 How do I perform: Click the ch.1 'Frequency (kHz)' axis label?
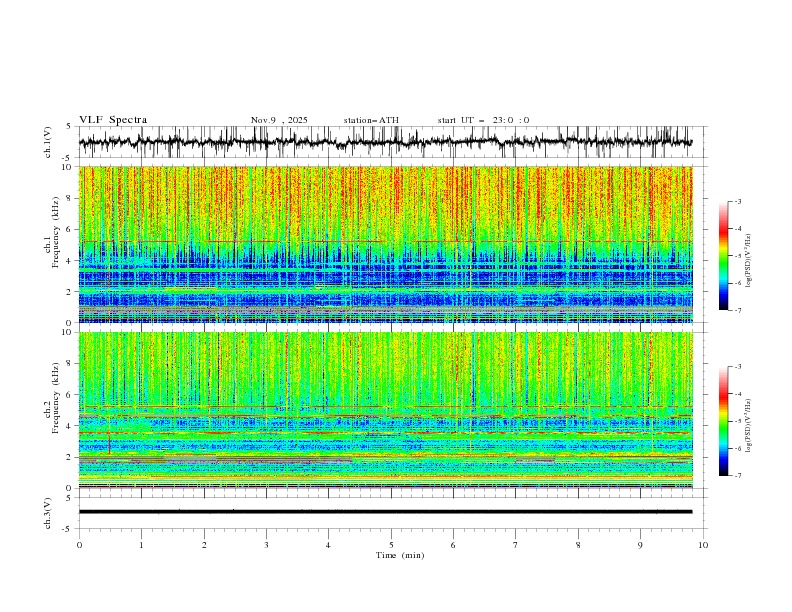tap(55, 230)
